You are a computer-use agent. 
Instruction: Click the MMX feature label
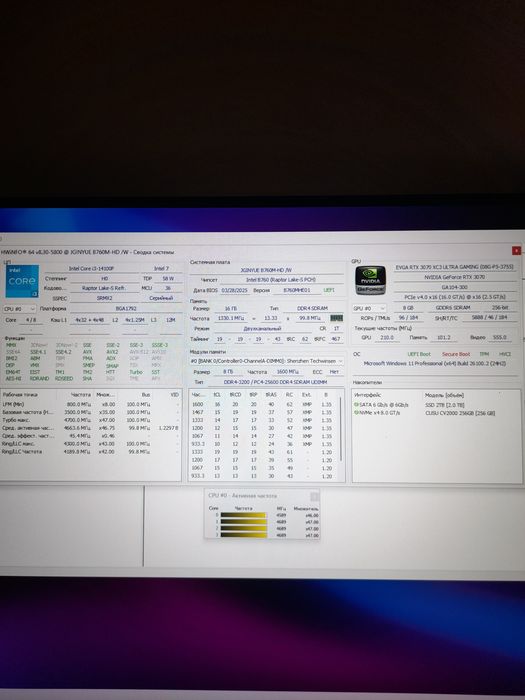click(11, 345)
